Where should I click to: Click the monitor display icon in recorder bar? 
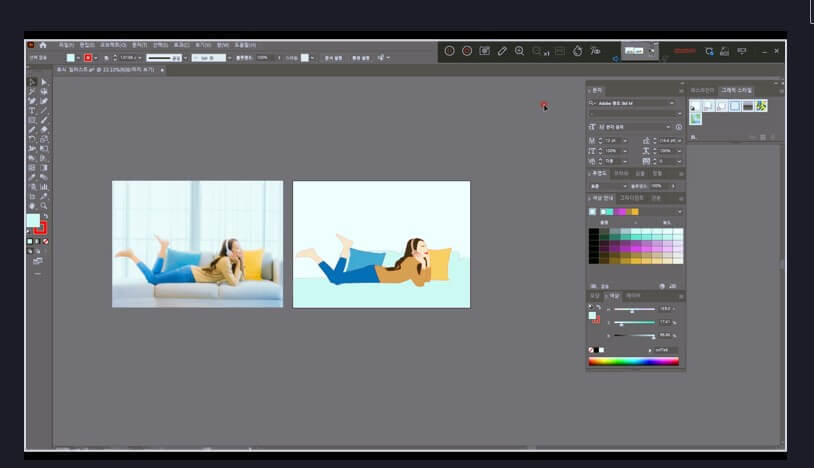point(742,51)
